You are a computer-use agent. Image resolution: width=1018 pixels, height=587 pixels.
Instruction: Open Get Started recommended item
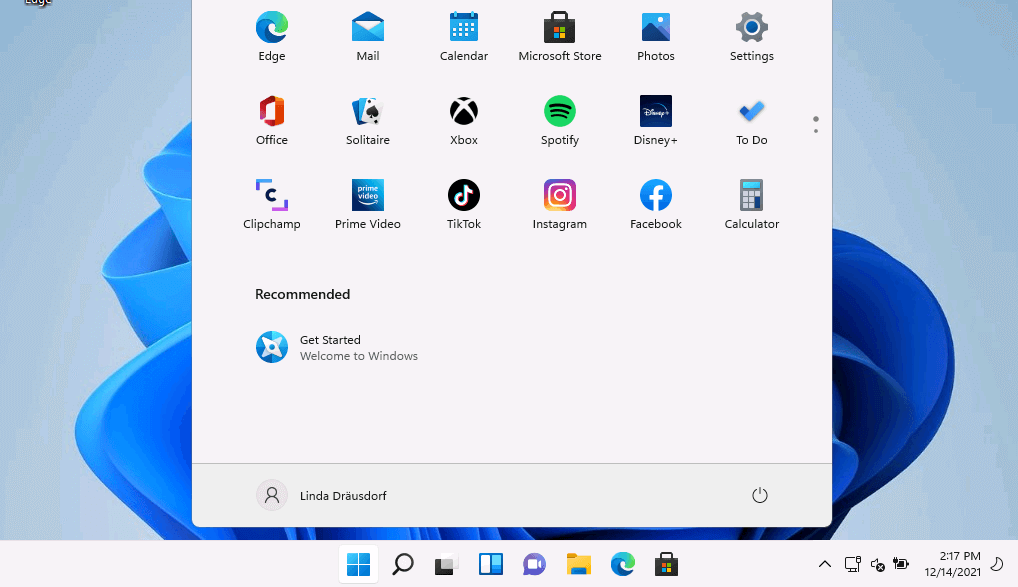(x=336, y=347)
